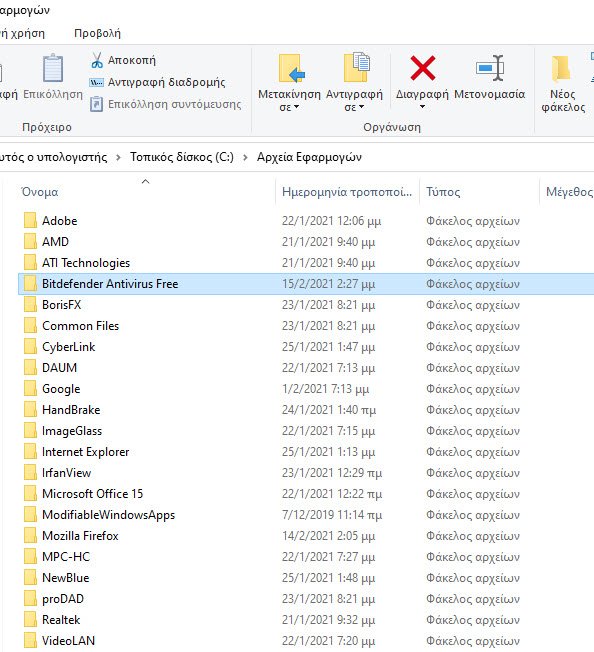Select the BorisFX folder icon

[30, 304]
